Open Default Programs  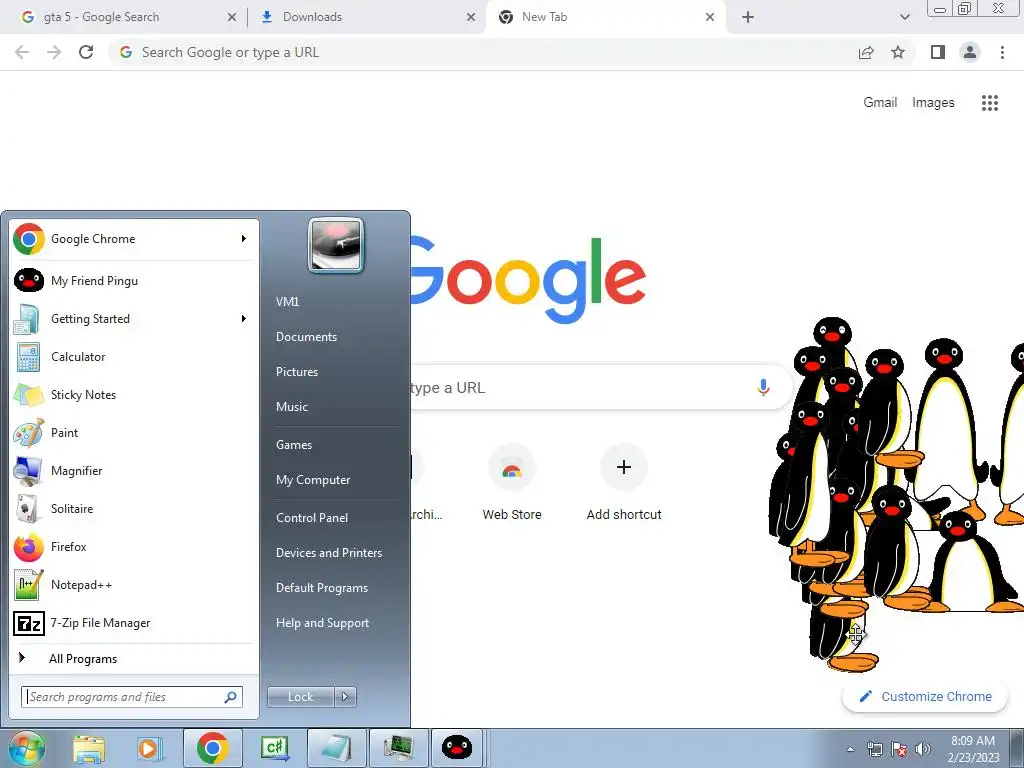[x=322, y=588]
